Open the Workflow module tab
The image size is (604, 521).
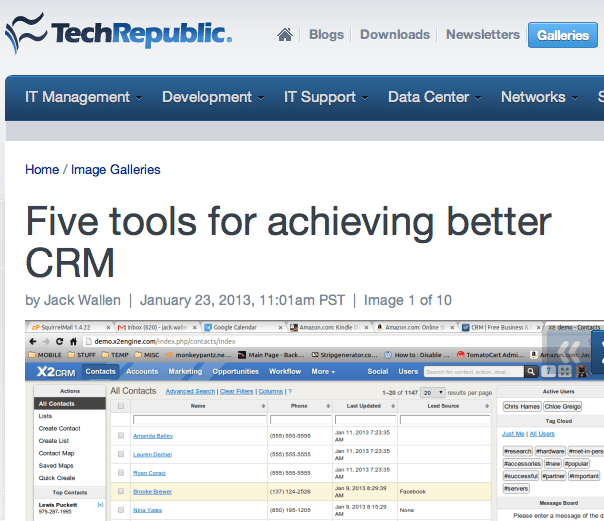[285, 371]
